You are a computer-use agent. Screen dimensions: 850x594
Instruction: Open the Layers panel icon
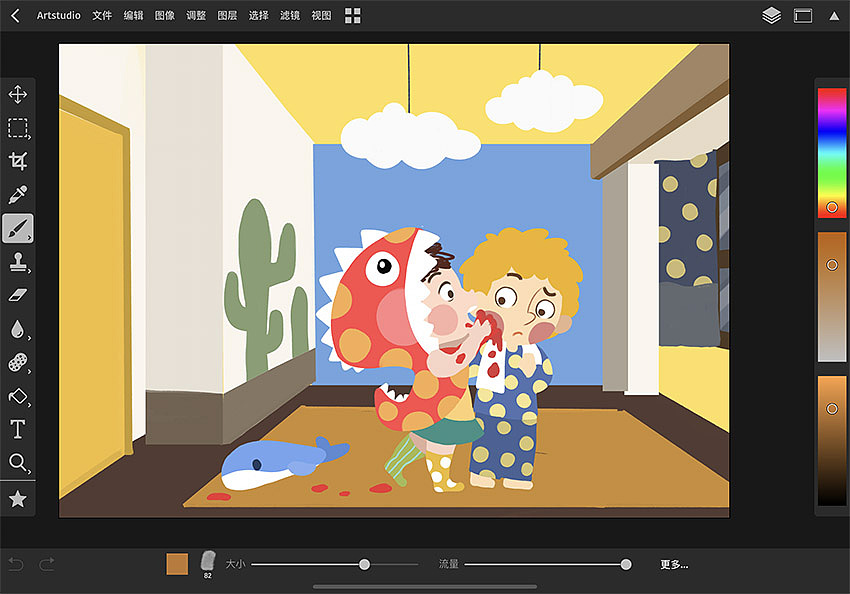770,15
